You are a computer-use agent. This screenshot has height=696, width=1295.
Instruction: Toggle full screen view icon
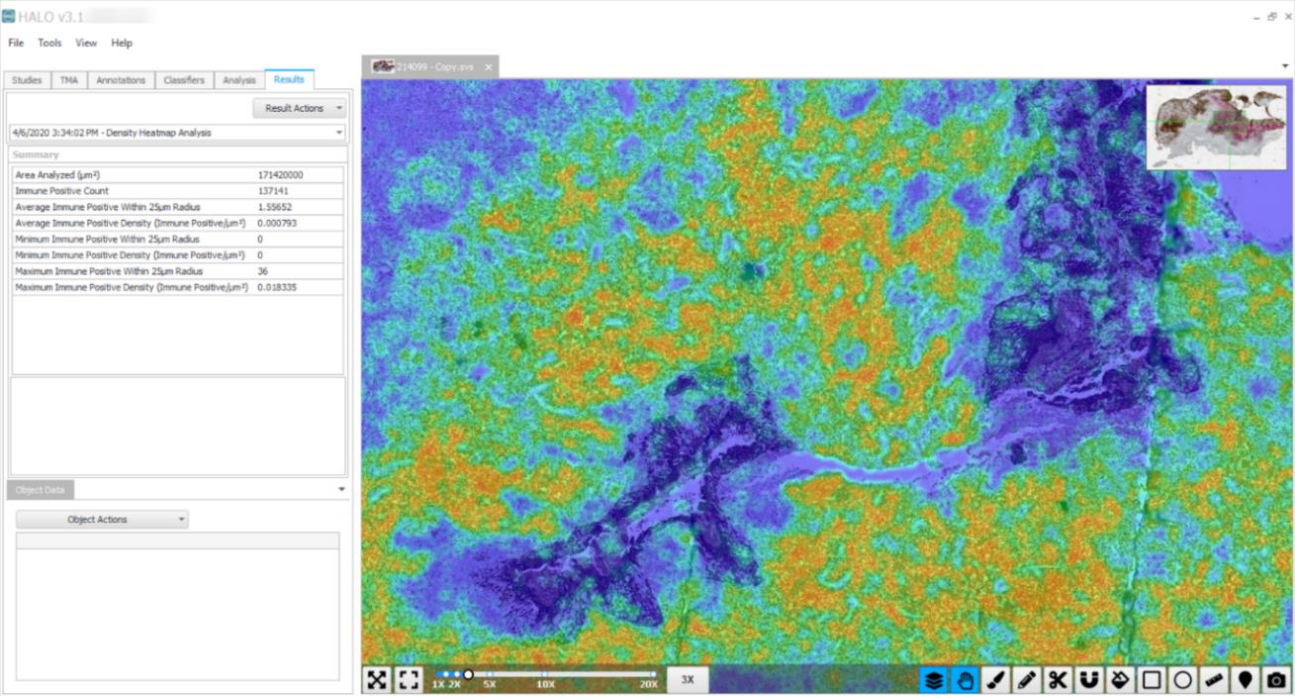(409, 680)
